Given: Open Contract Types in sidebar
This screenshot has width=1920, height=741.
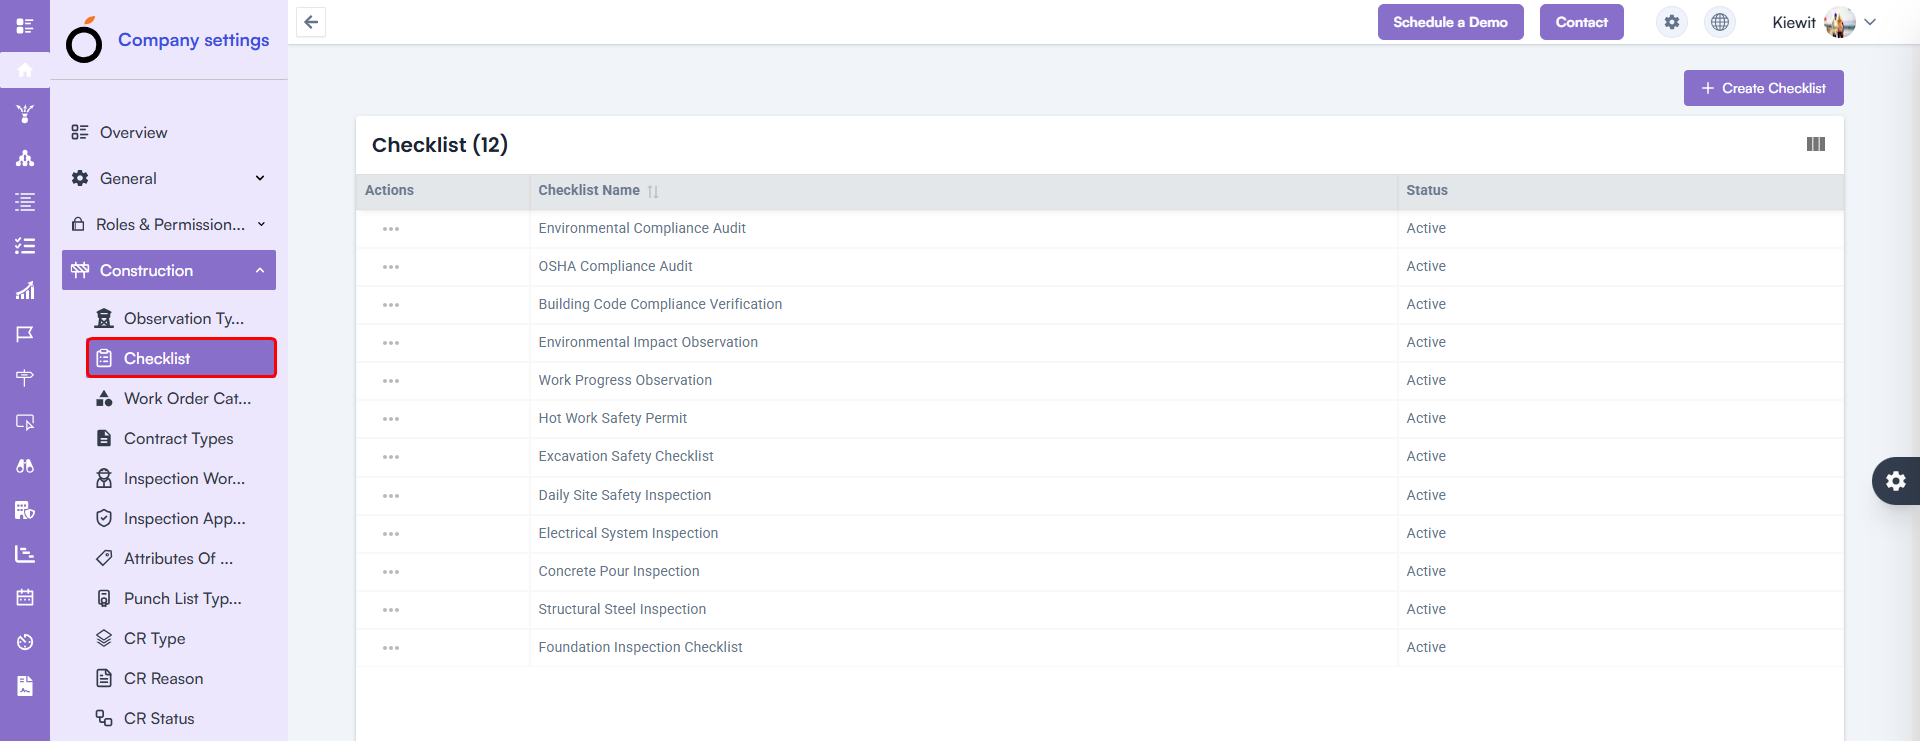Looking at the screenshot, I should tap(181, 438).
